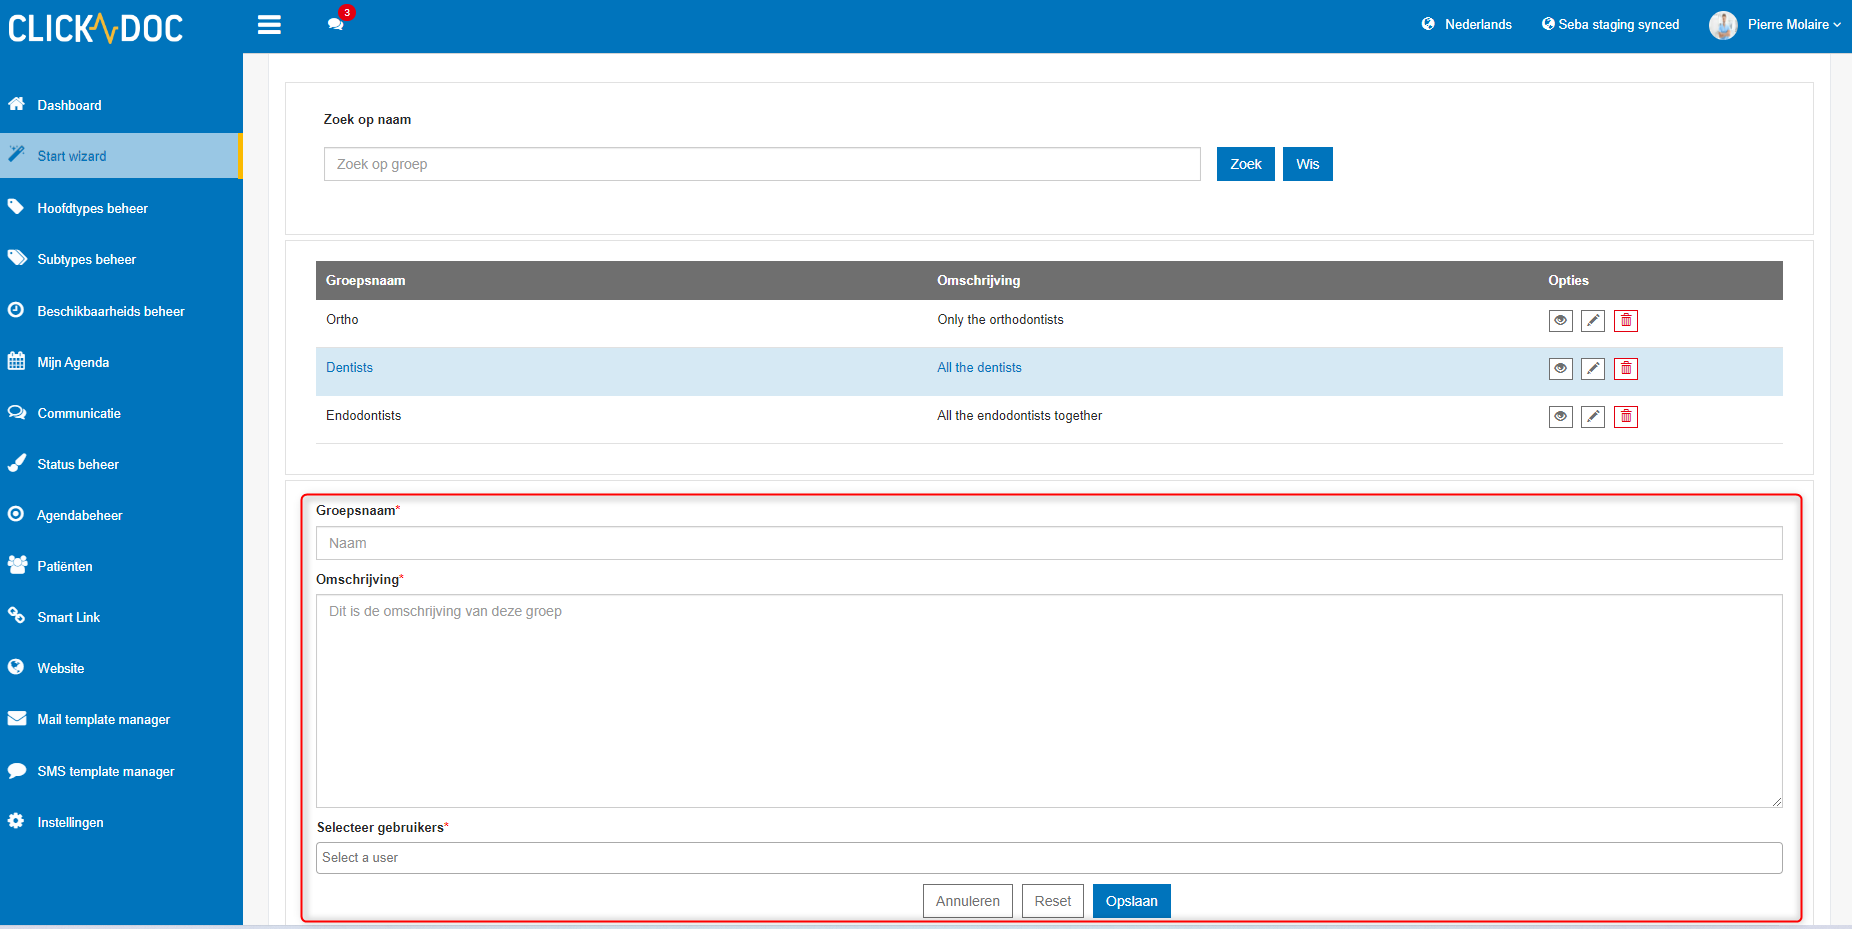The image size is (1852, 929).
Task: Delete the Ortho group with trash icon
Action: point(1626,321)
